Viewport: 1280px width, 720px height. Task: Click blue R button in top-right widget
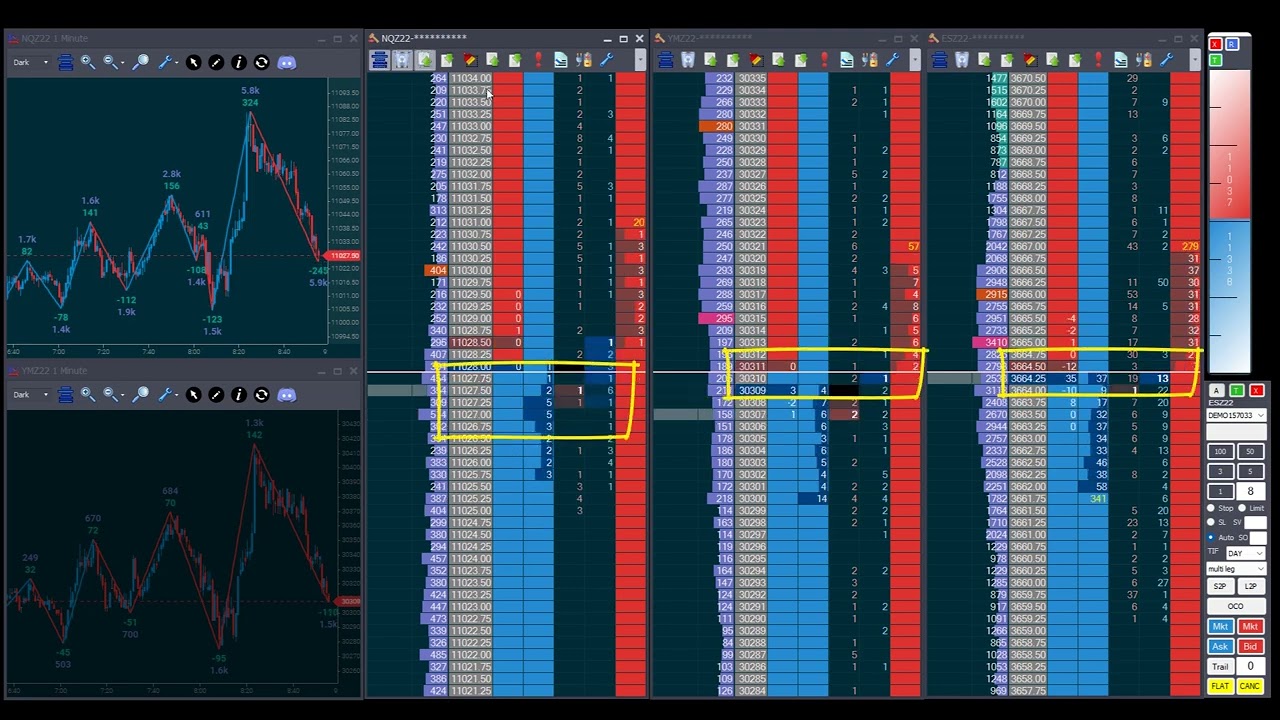pyautogui.click(x=1232, y=44)
